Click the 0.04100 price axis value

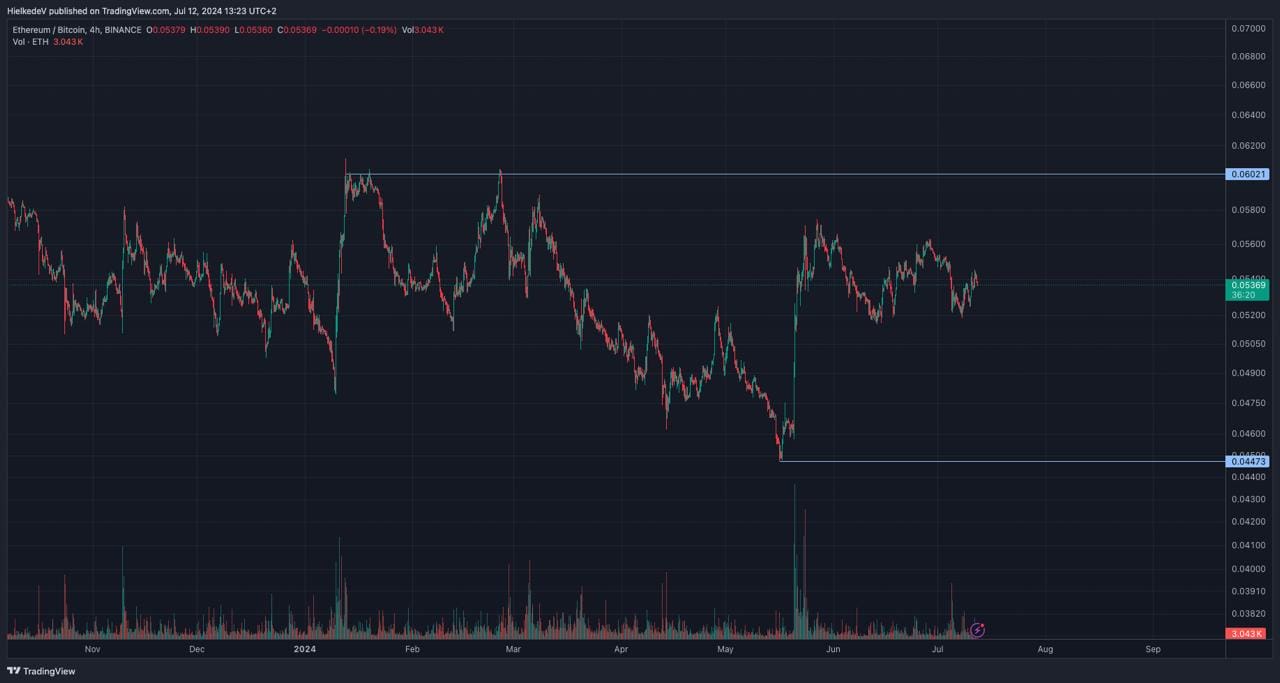coord(1248,545)
